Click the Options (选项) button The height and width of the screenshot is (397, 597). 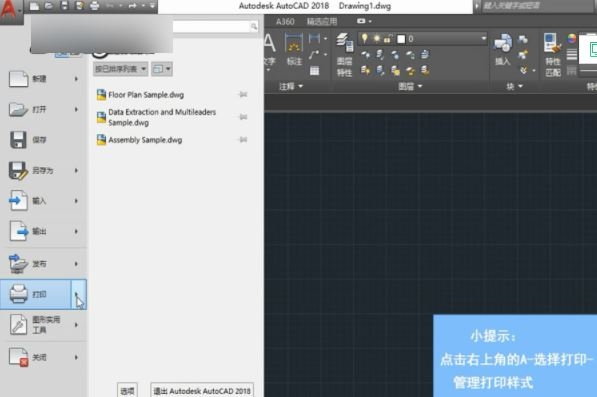coord(127,390)
